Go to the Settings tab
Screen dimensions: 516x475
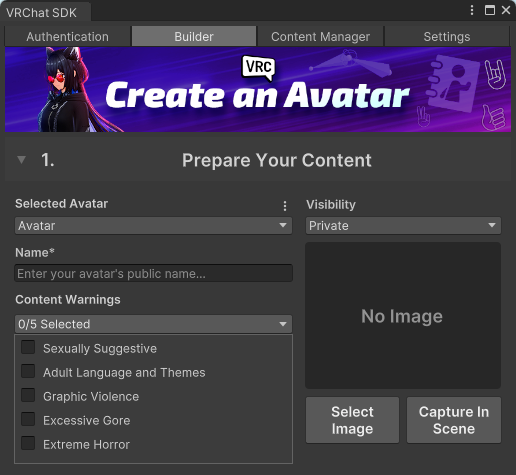tap(447, 36)
